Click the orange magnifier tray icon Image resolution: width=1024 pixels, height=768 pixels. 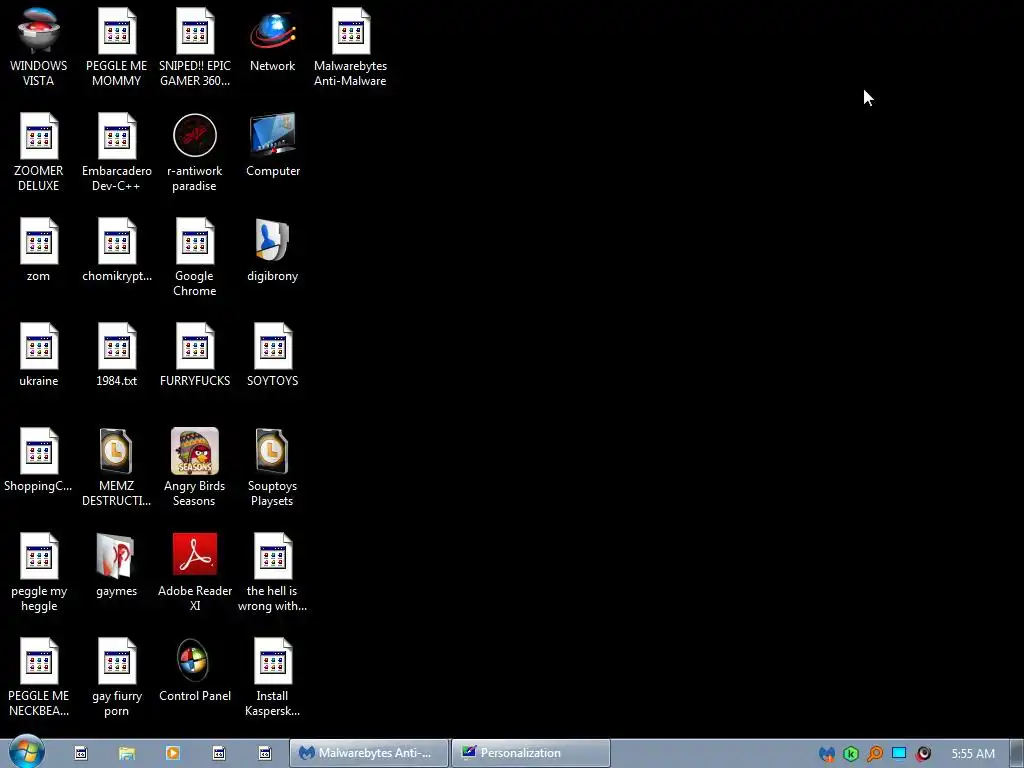point(875,754)
